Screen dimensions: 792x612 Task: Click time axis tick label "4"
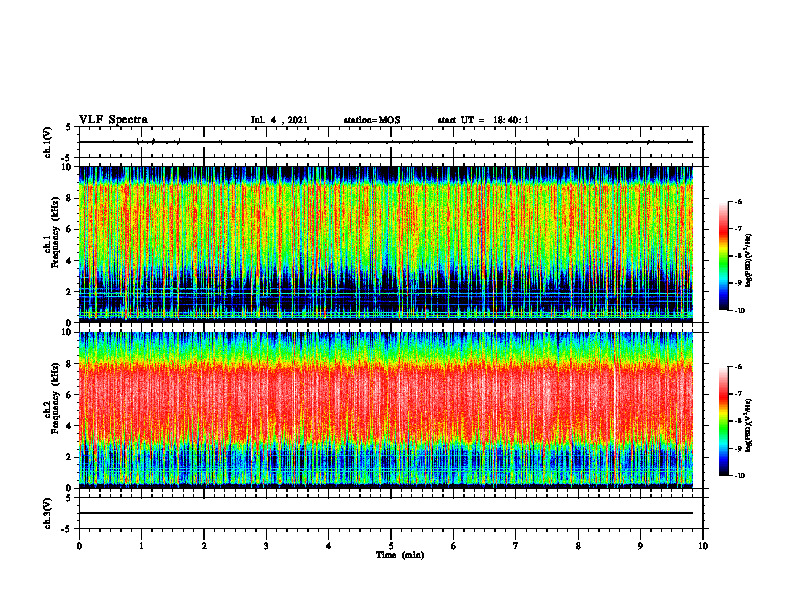tap(329, 546)
